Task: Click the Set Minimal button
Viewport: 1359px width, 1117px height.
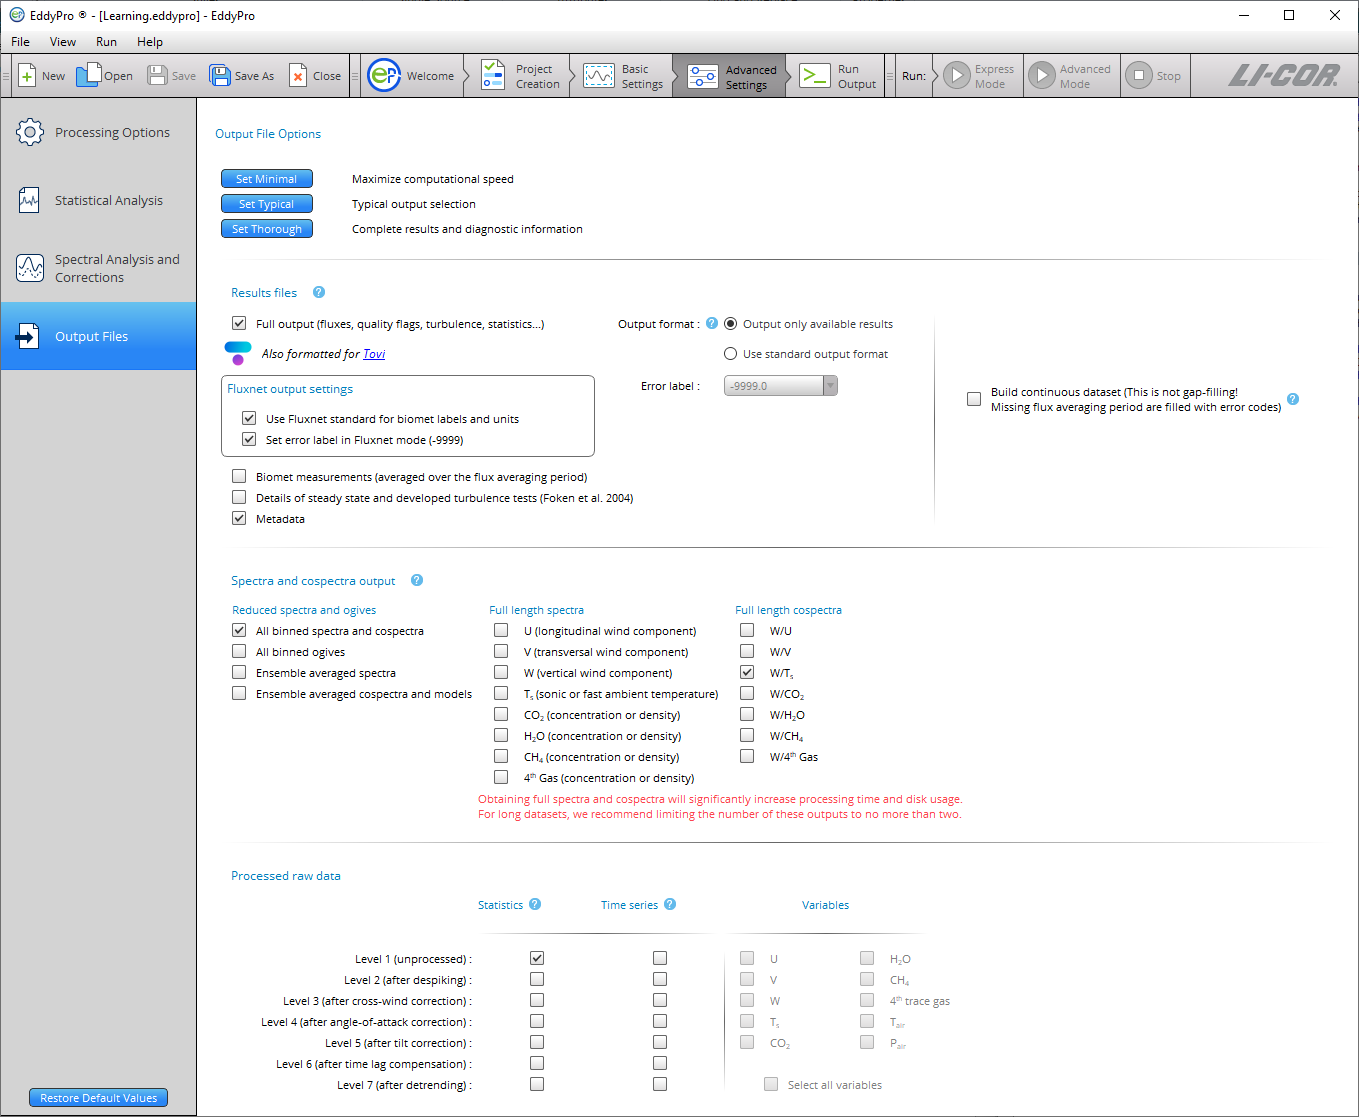Action: [x=267, y=179]
